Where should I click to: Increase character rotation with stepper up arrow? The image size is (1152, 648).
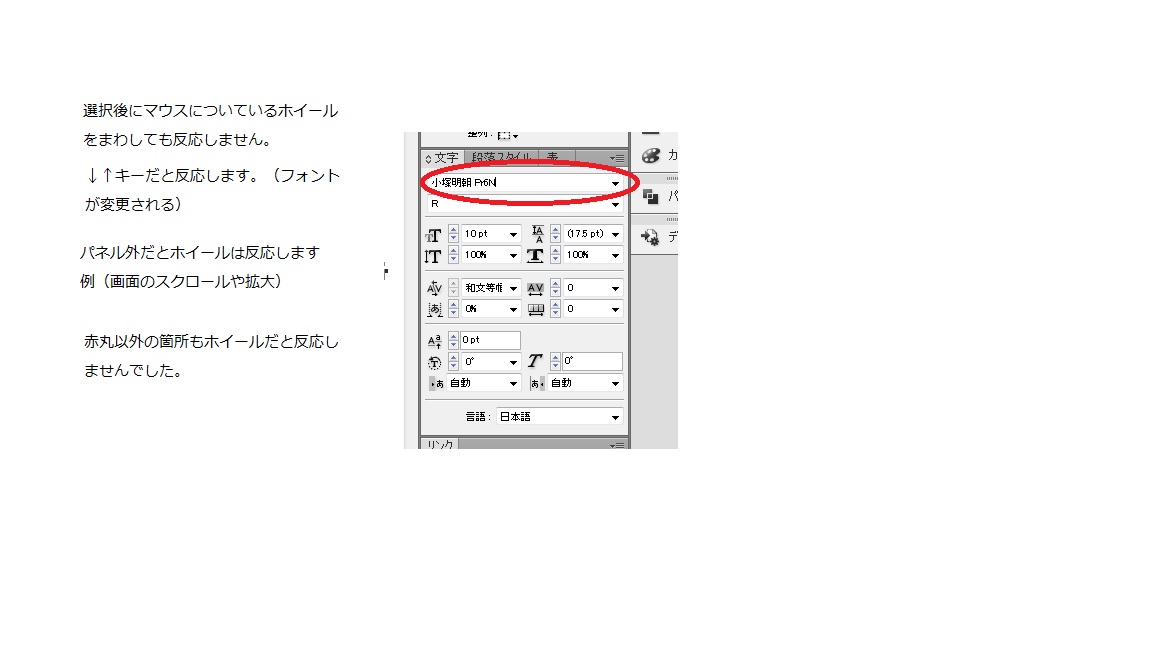coord(453,358)
